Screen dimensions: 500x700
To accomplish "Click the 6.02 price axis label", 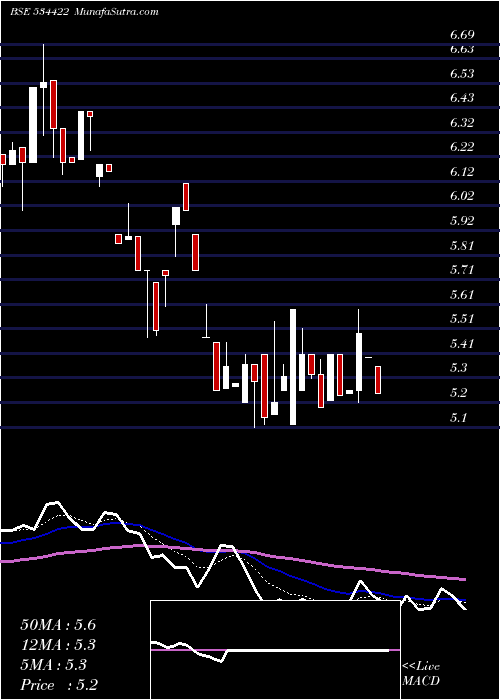I will [462, 196].
